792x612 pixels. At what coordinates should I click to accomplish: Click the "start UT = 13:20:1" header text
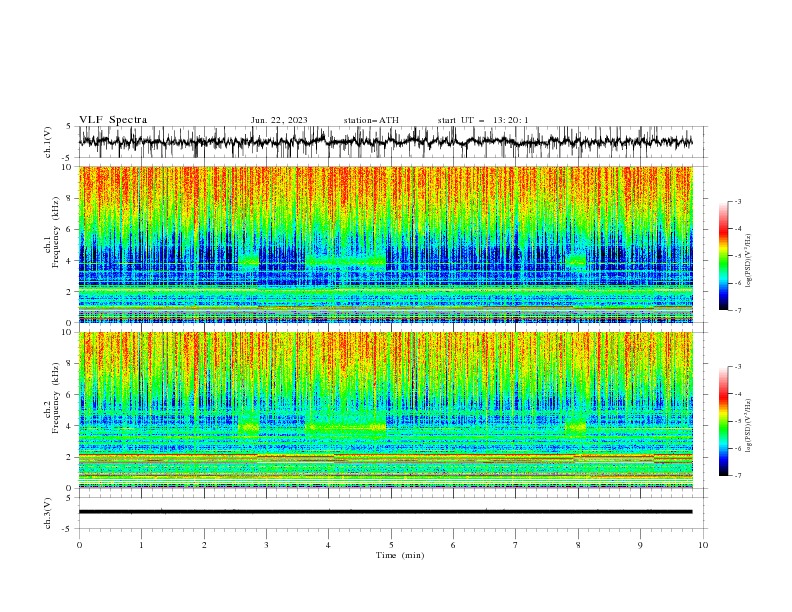coord(483,120)
